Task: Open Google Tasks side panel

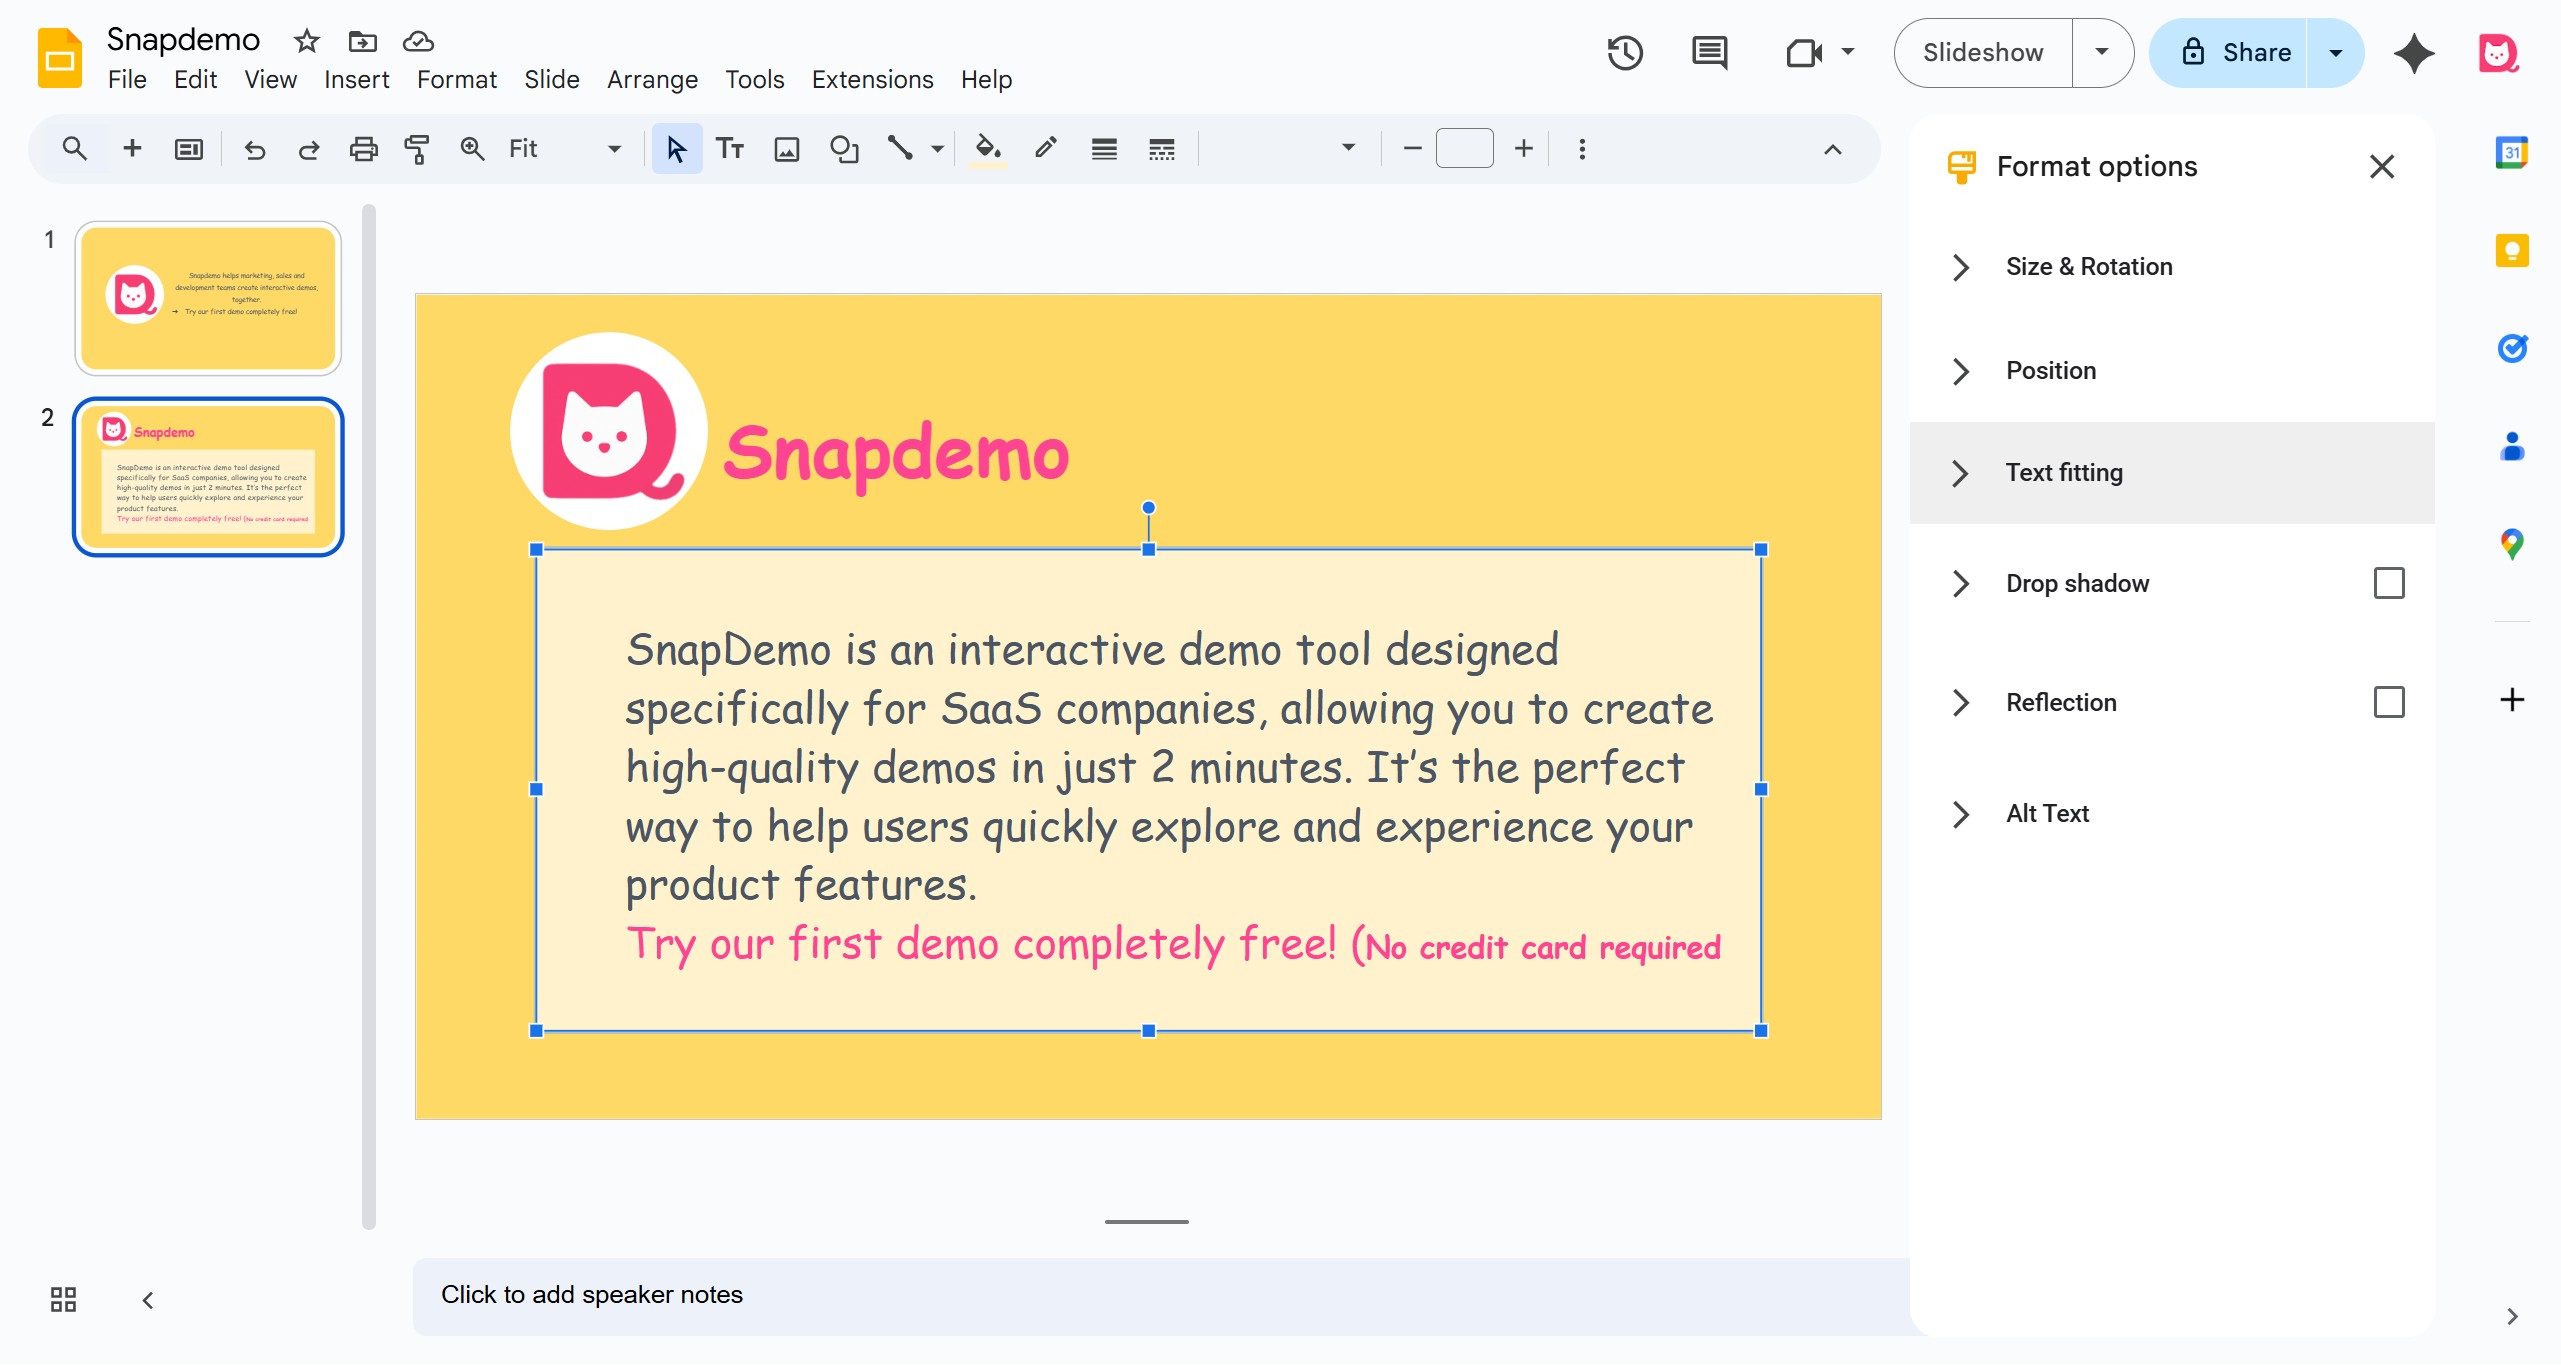Action: coord(2512,348)
